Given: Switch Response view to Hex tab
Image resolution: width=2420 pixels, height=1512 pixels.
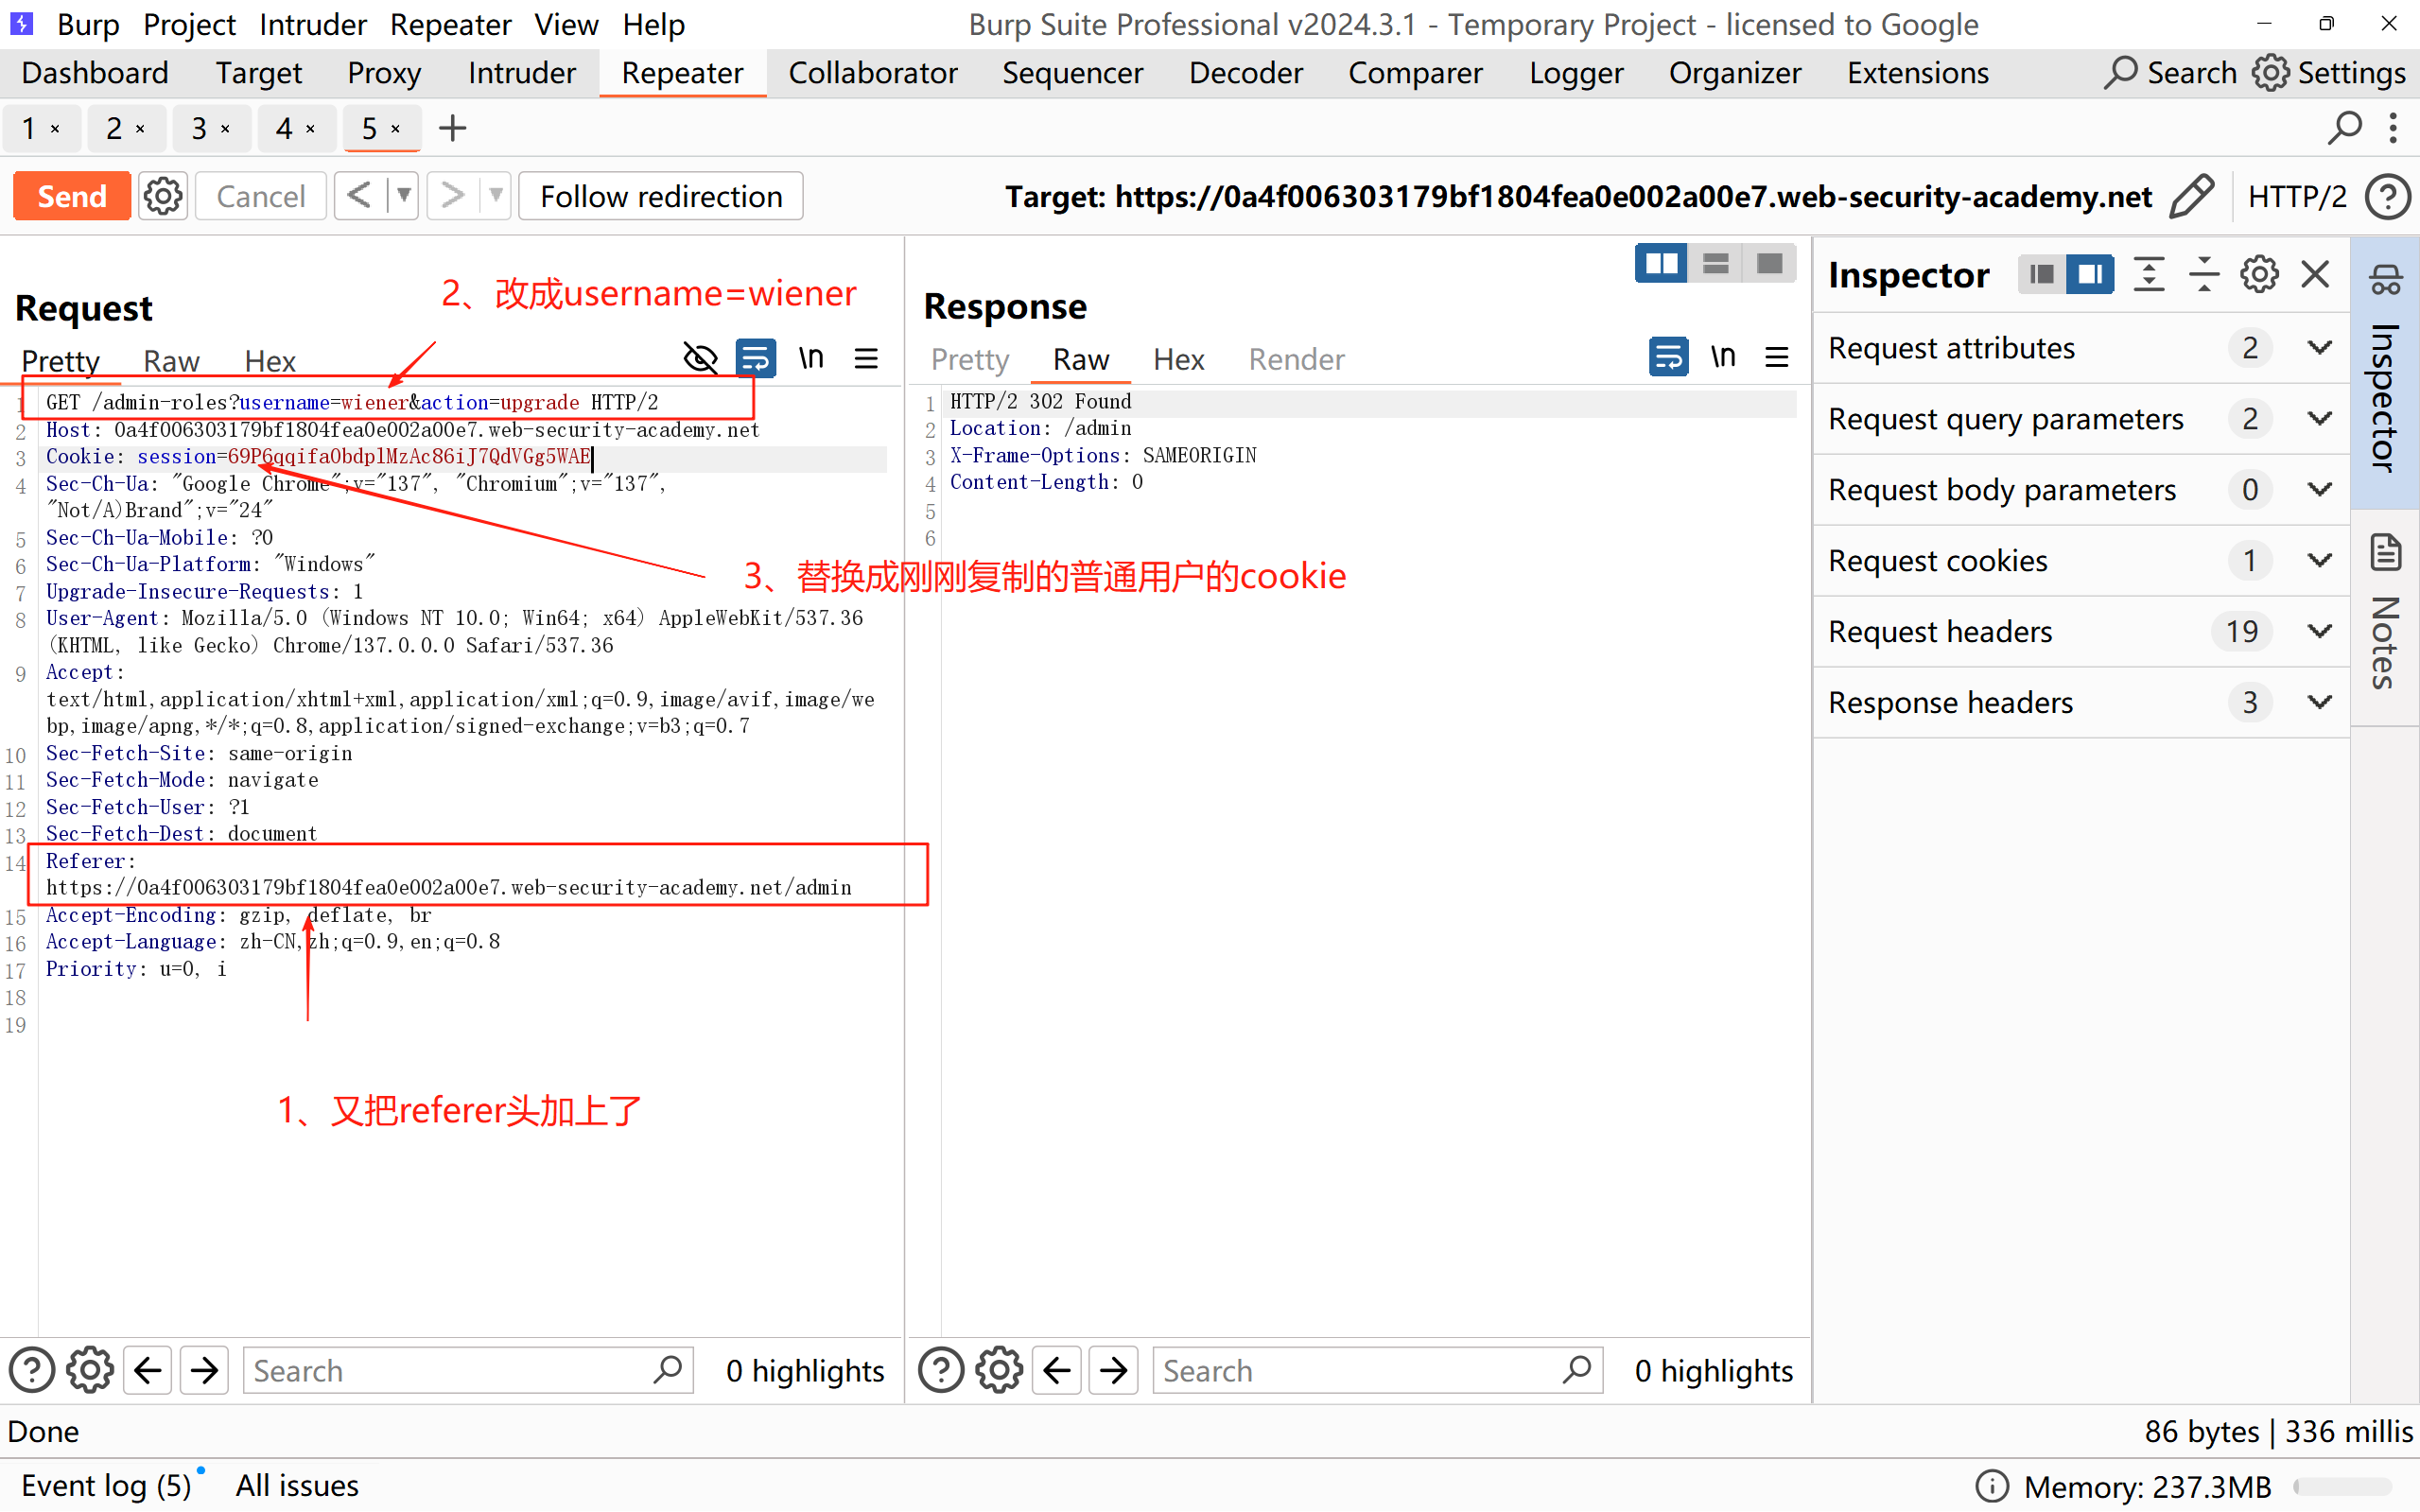Looking at the screenshot, I should click(1178, 359).
